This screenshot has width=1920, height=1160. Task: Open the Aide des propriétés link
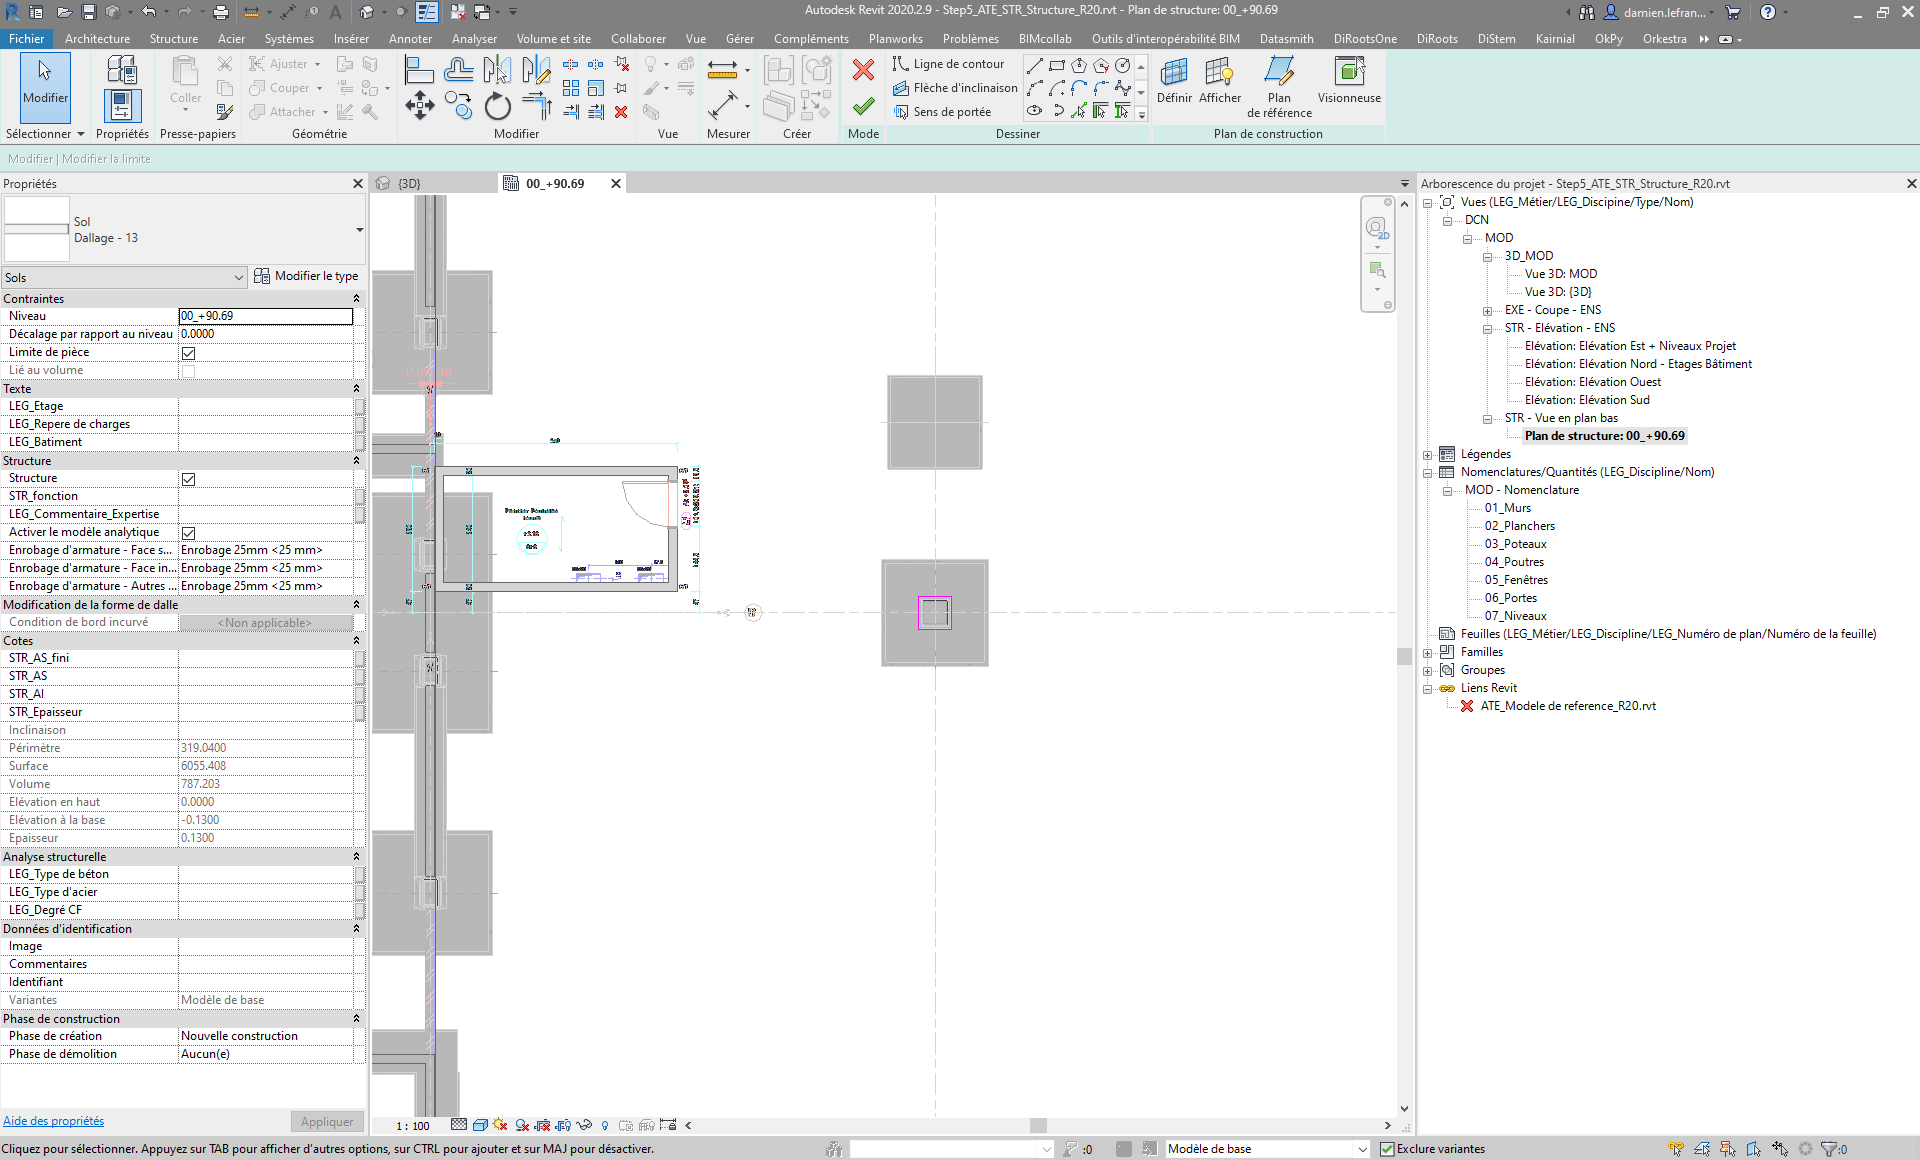pyautogui.click(x=53, y=1121)
